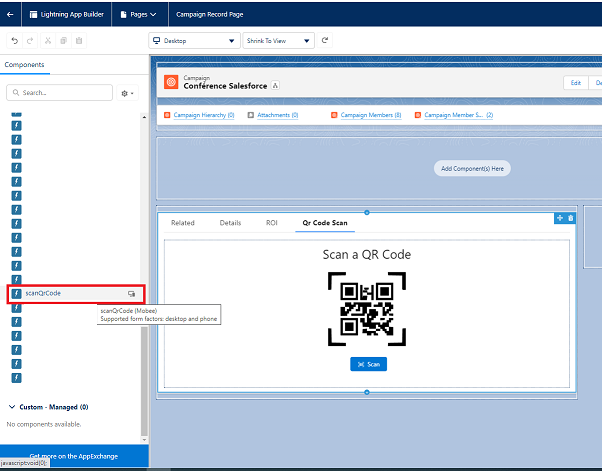602x471 pixels.
Task: Open the Pages dropdown menu
Action: [x=139, y=14]
